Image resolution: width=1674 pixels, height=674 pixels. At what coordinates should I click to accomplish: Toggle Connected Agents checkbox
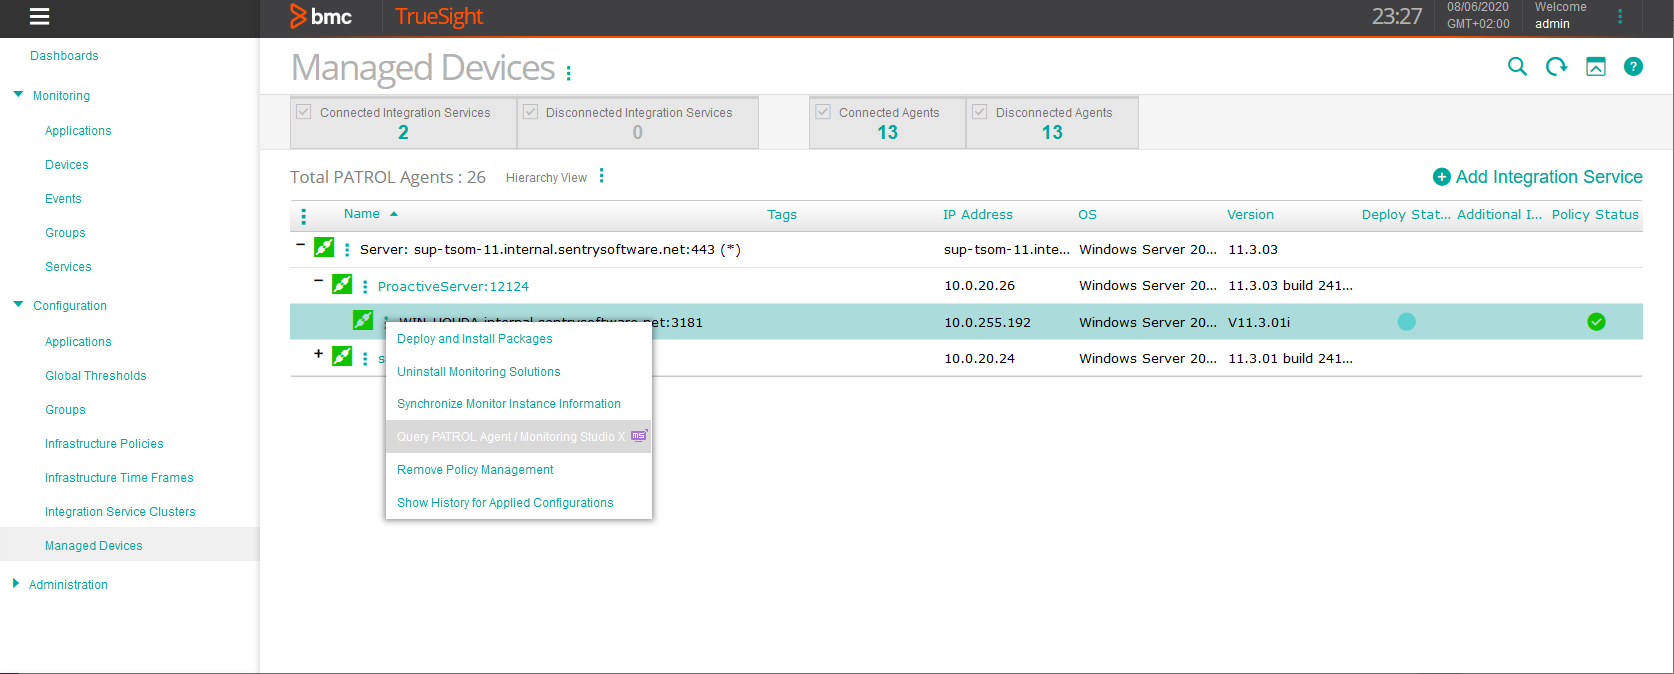[823, 112]
